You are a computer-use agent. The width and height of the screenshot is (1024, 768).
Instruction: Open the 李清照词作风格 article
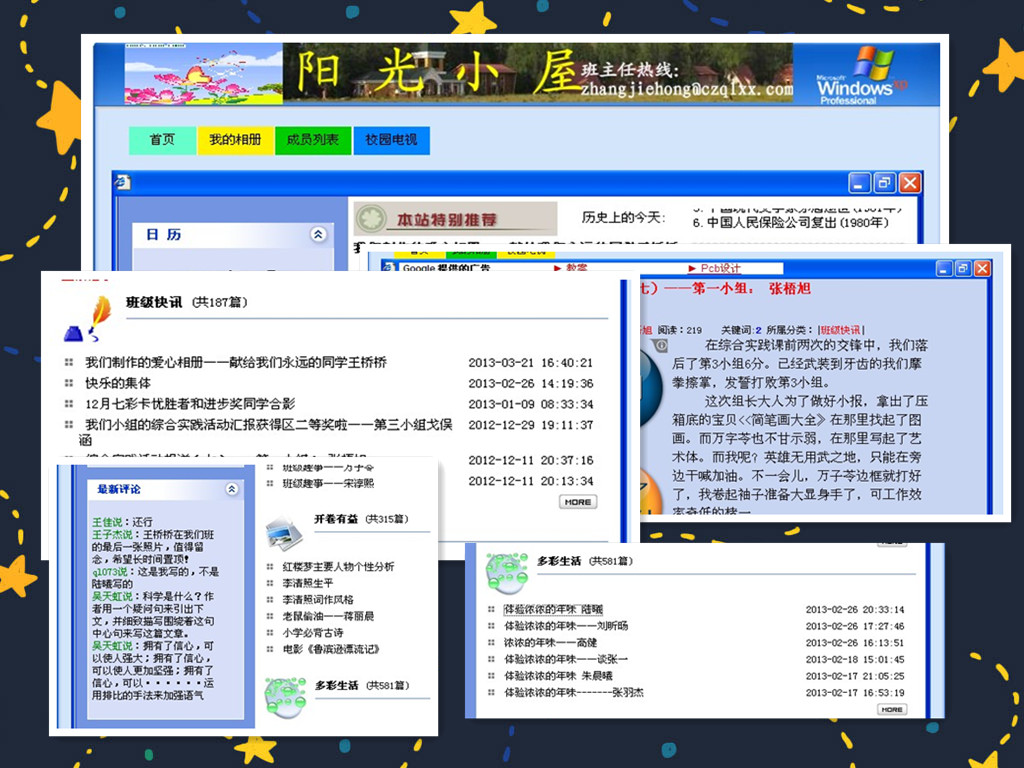pos(318,600)
